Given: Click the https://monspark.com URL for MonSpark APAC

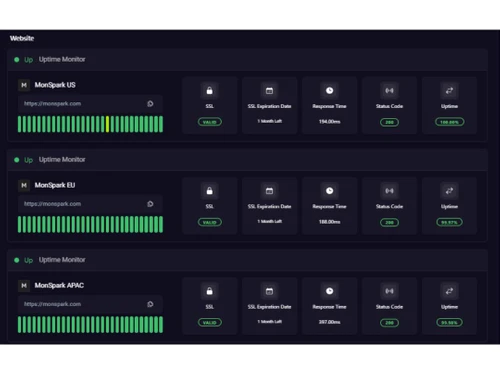Looking at the screenshot, I should 52,304.
